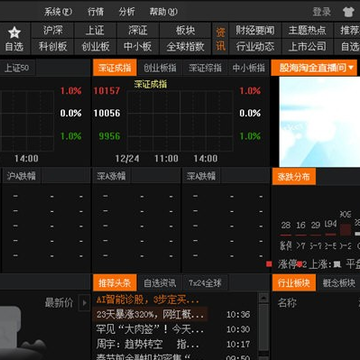This screenshot has width=360, height=360.
Task: Switch to the 上证50 tab
Action: (x=17, y=68)
